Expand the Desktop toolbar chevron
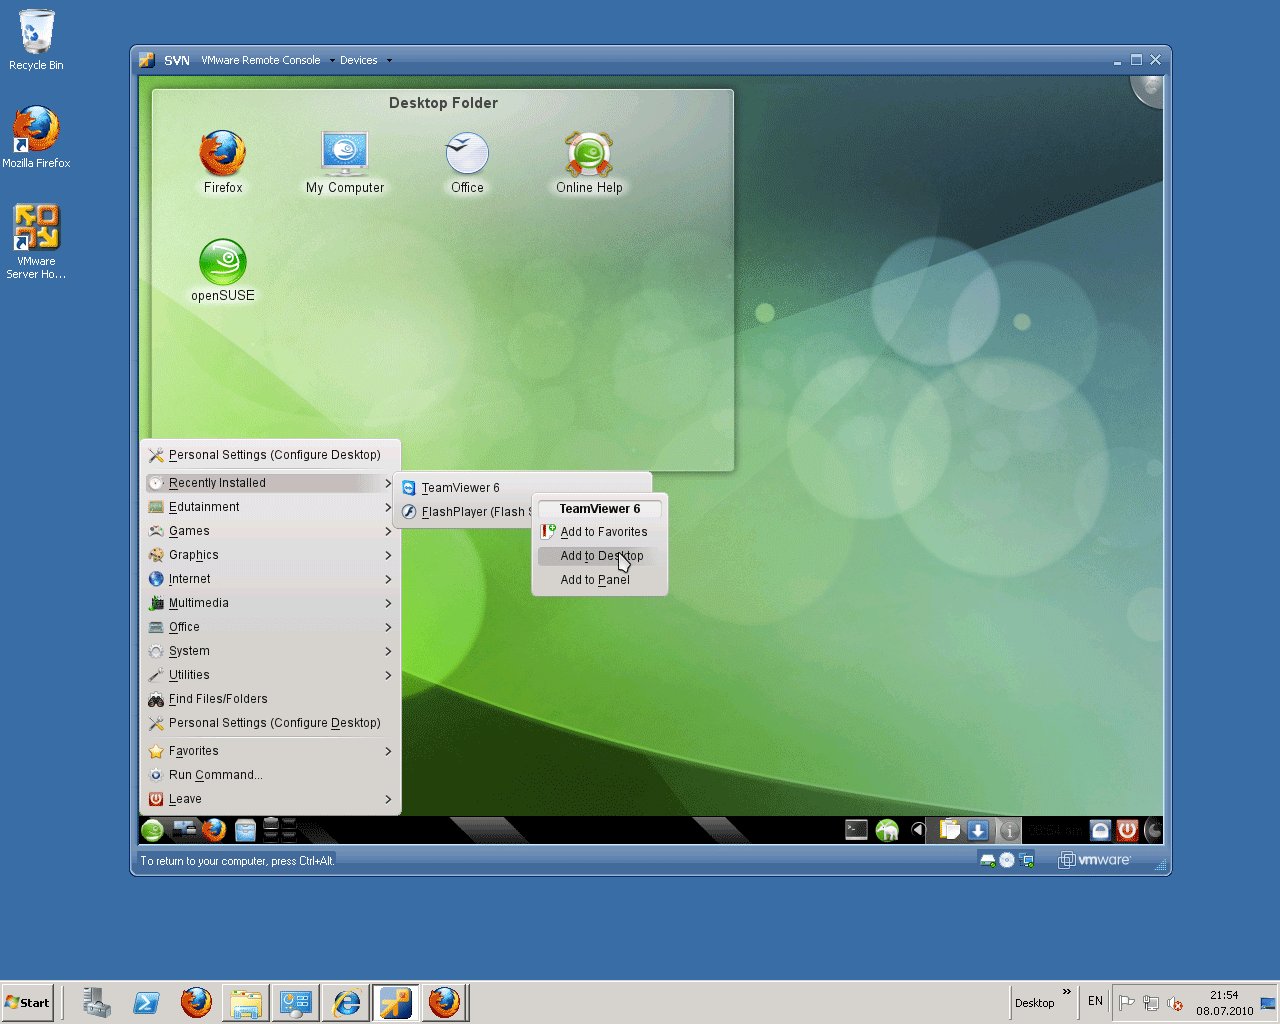This screenshot has width=1280, height=1024. point(1066,992)
